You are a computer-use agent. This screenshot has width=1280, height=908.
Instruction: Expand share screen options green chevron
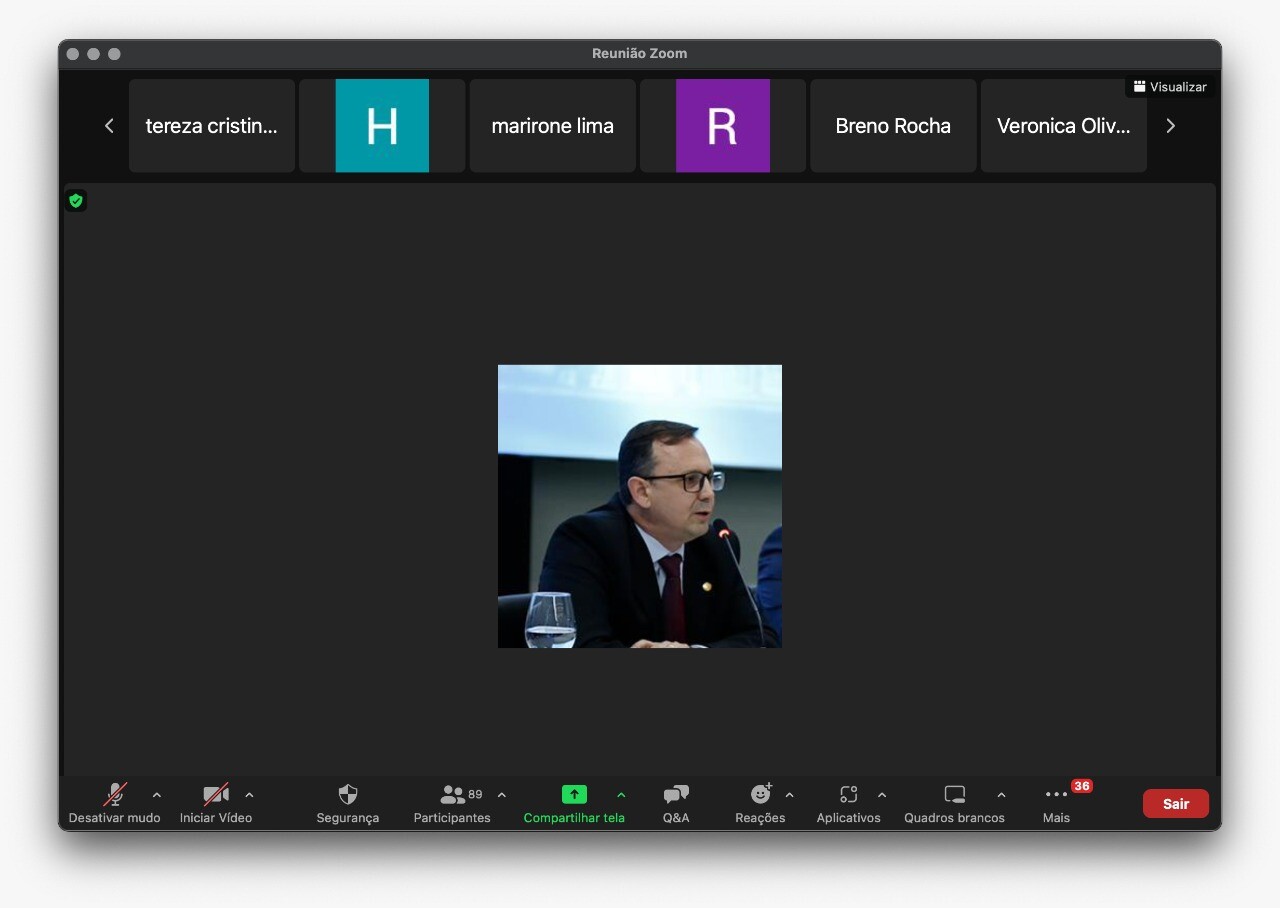pyautogui.click(x=621, y=795)
